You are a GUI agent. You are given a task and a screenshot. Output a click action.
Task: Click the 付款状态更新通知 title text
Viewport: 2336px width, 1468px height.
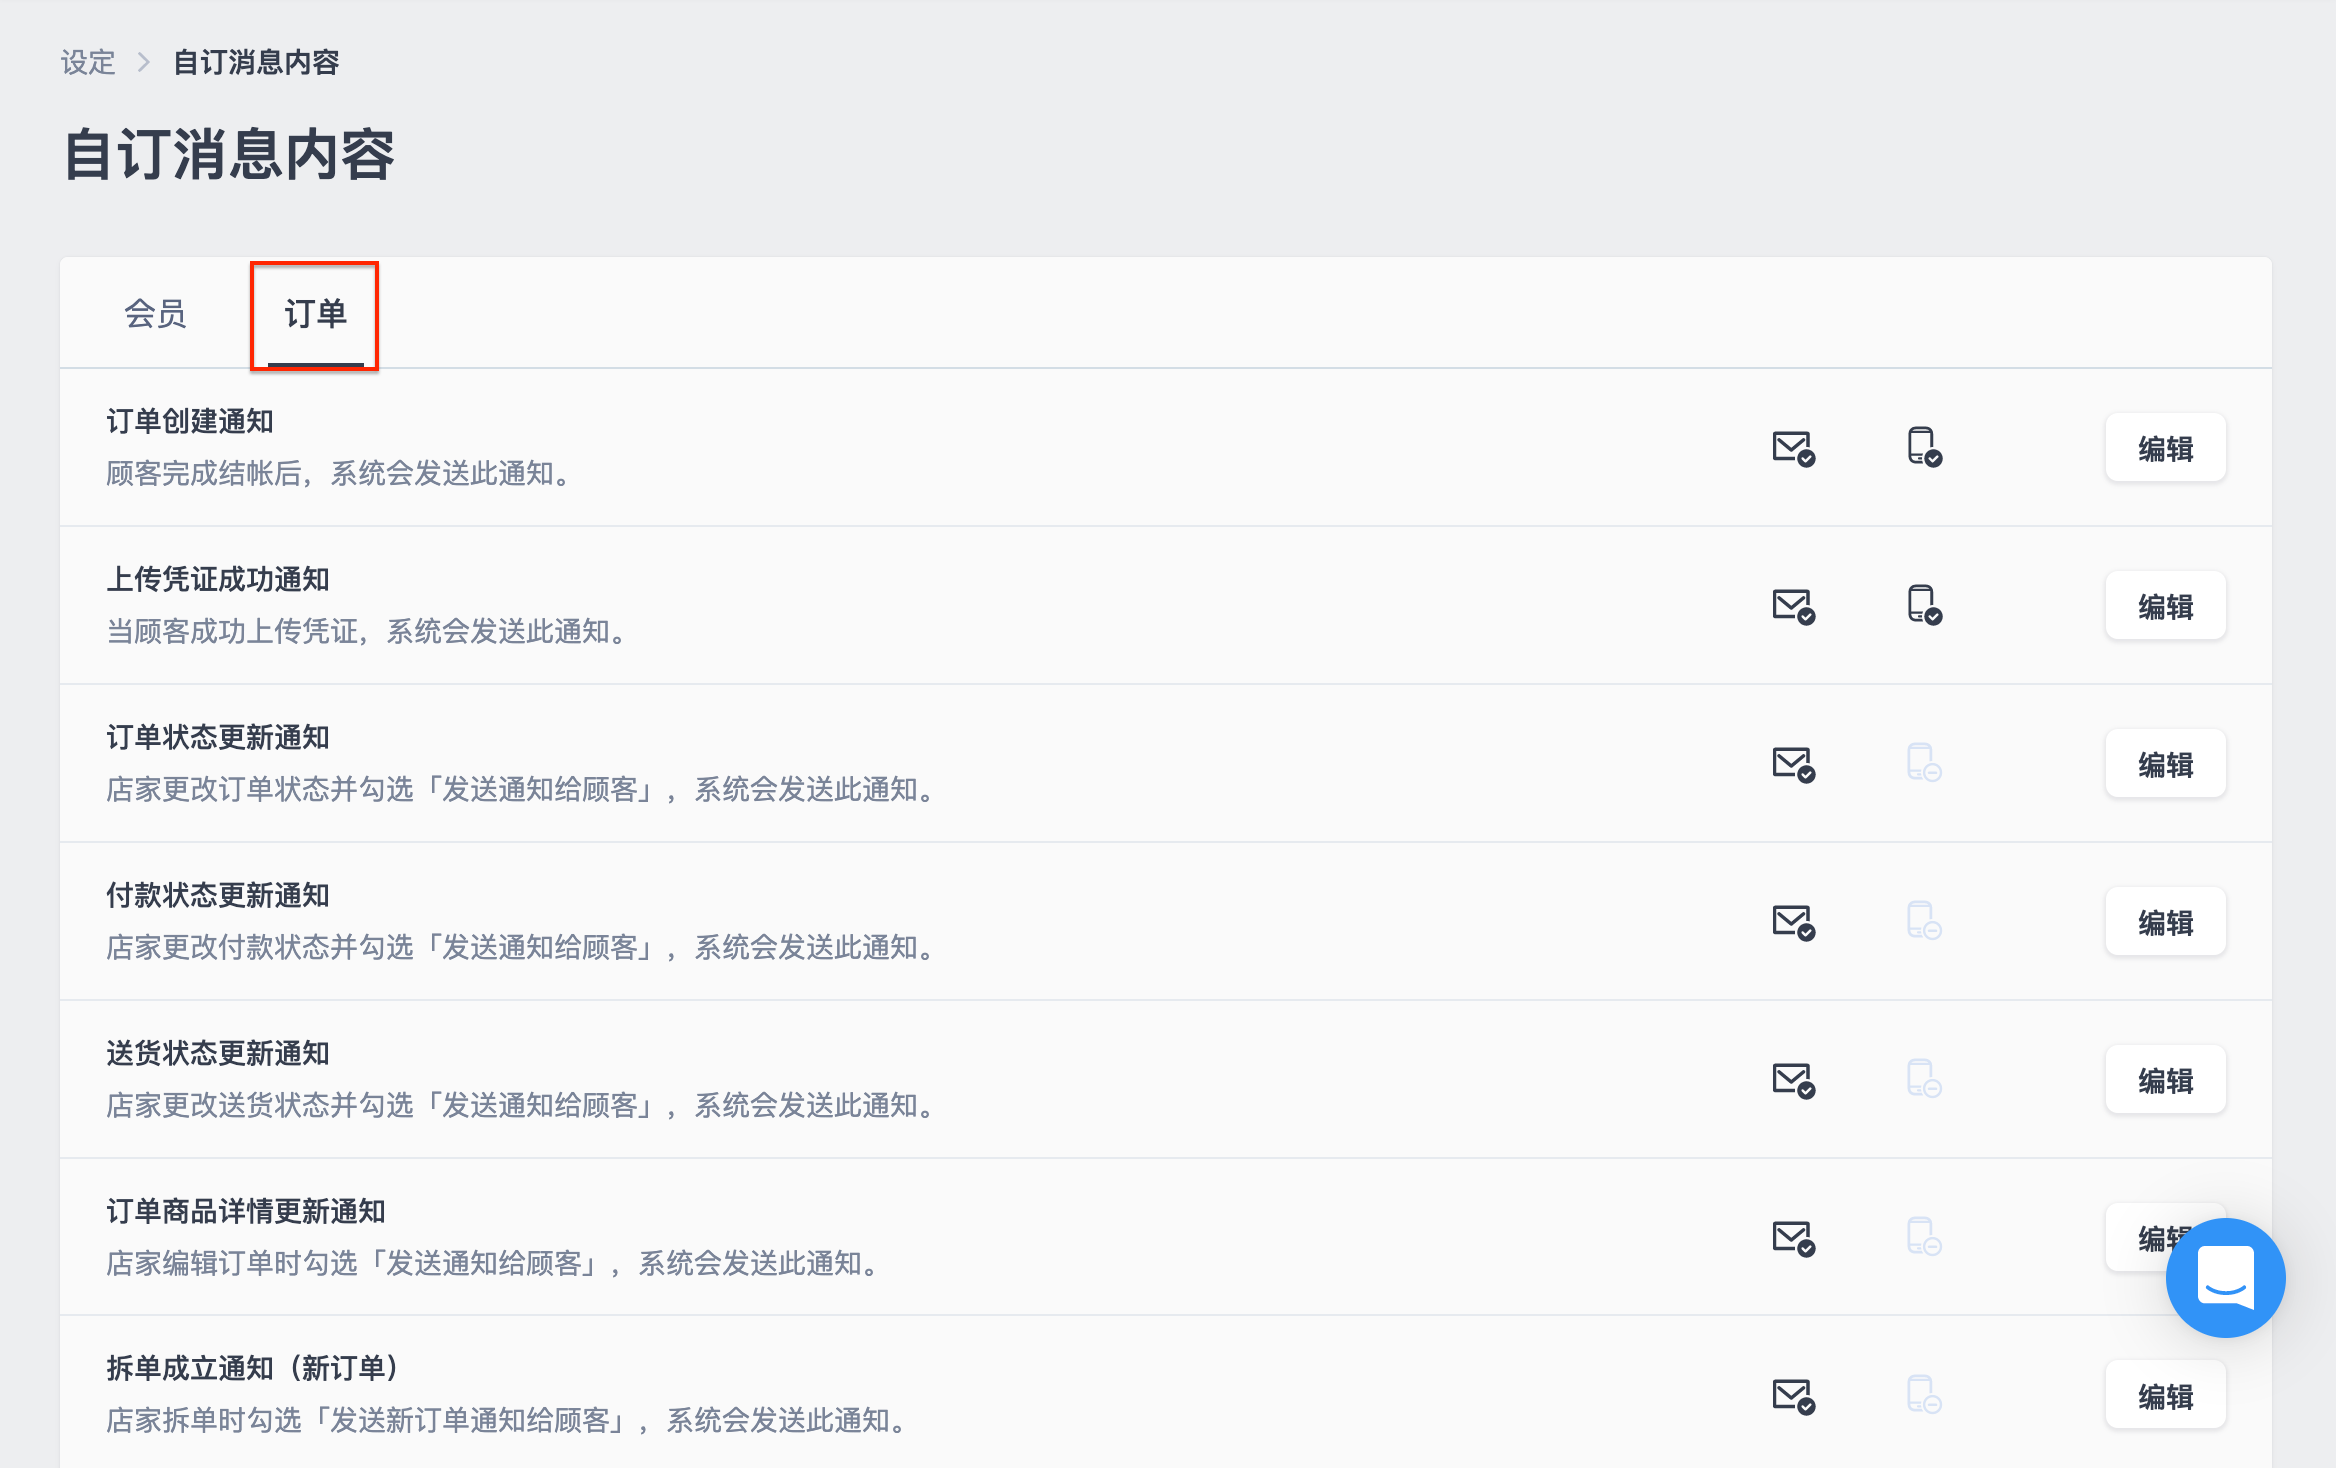tap(218, 896)
